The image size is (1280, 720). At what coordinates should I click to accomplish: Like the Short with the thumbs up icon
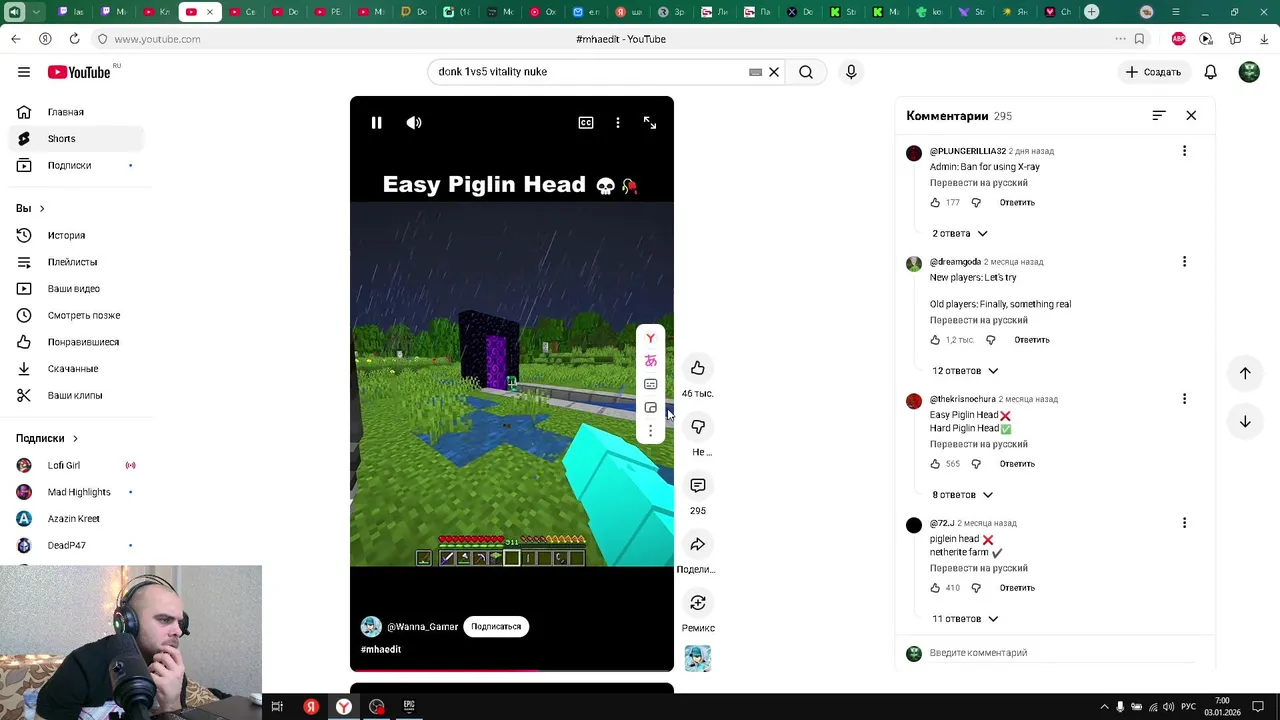point(698,368)
